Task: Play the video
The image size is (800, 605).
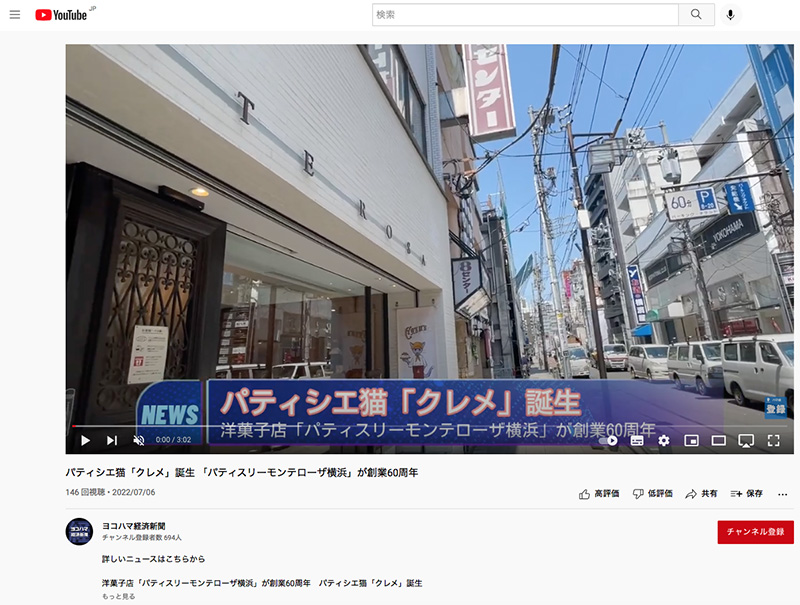Action: tap(85, 440)
